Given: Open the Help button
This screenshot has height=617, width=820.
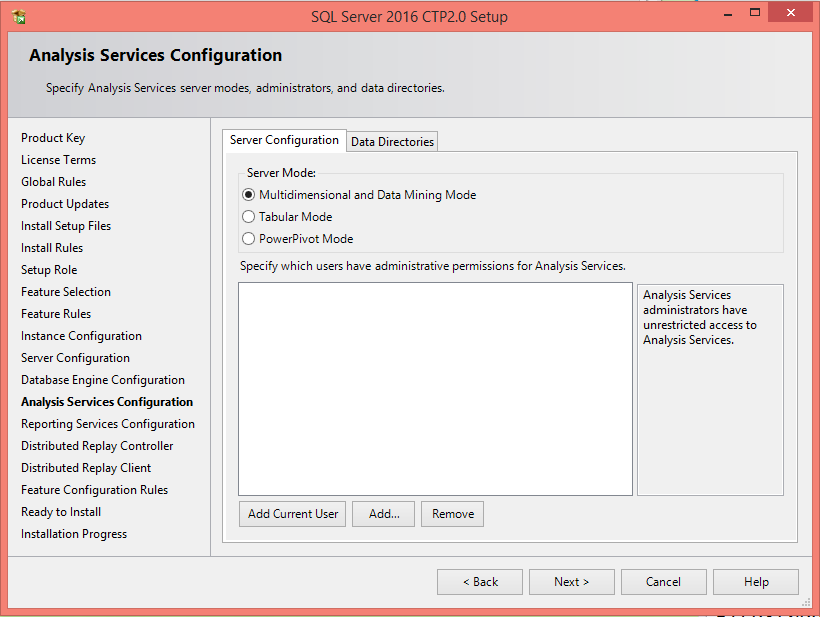Looking at the screenshot, I should [x=756, y=582].
